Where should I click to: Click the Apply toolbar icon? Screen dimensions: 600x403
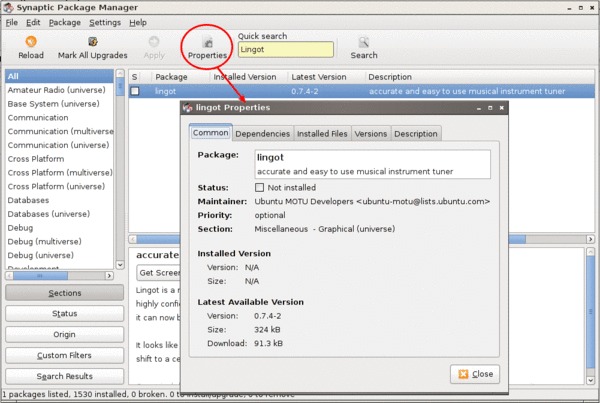pyautogui.click(x=154, y=43)
